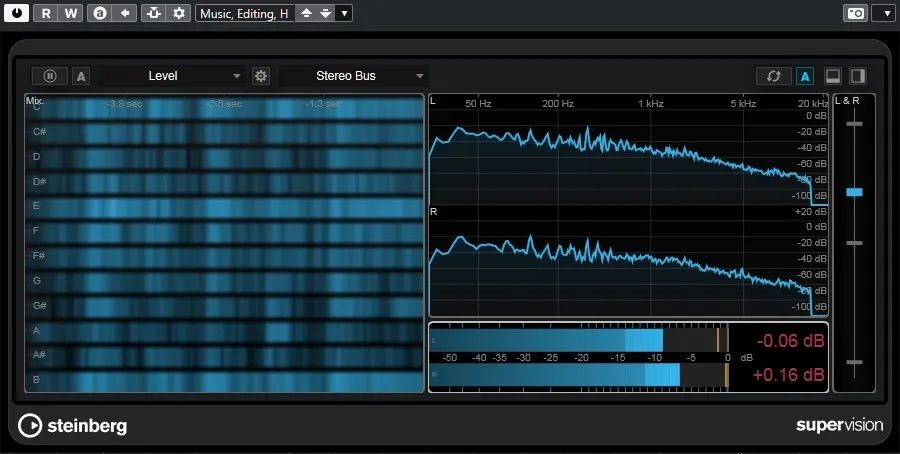Toggle the plug-in bypass power button
Viewport: 900px width, 454px height.
[16, 13]
